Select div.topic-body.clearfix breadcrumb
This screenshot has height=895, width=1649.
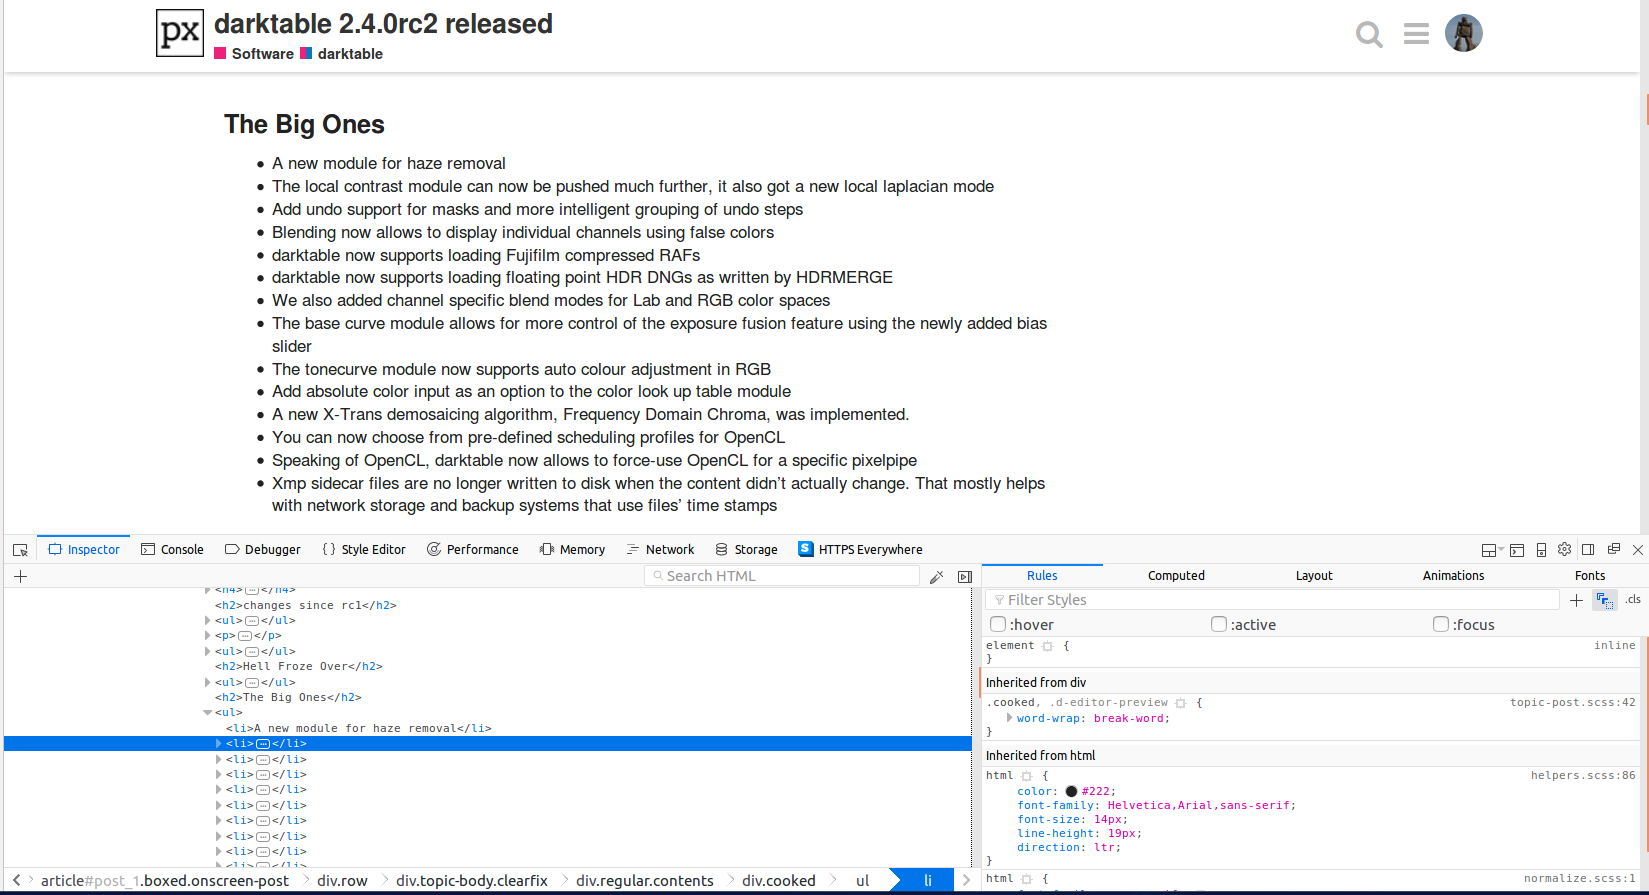472,881
